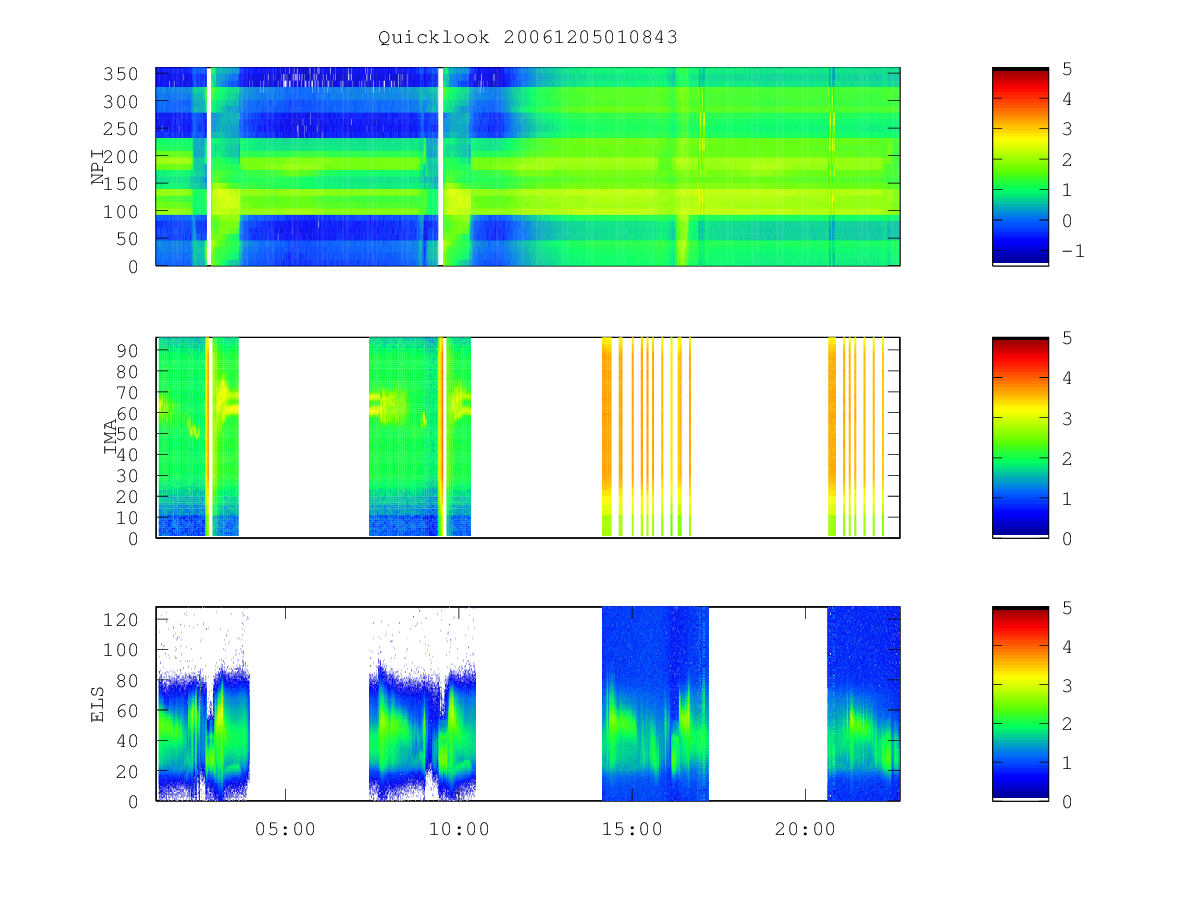Image resolution: width=1200 pixels, height=900 pixels.
Task: Click the 05:00 time axis label
Action: [x=286, y=829]
